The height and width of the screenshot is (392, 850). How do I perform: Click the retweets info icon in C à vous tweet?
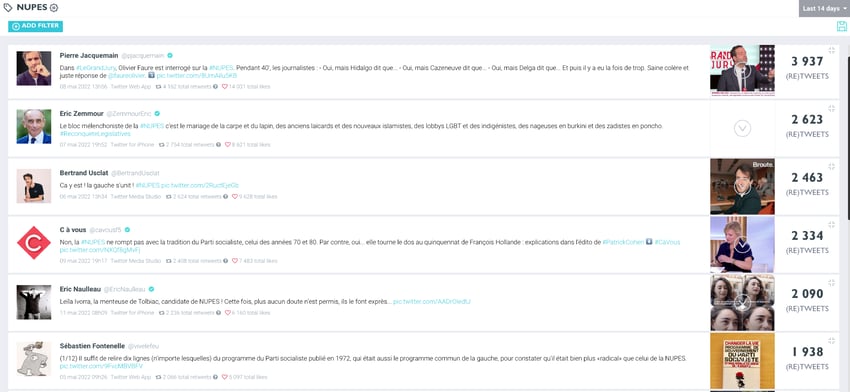coord(225,261)
